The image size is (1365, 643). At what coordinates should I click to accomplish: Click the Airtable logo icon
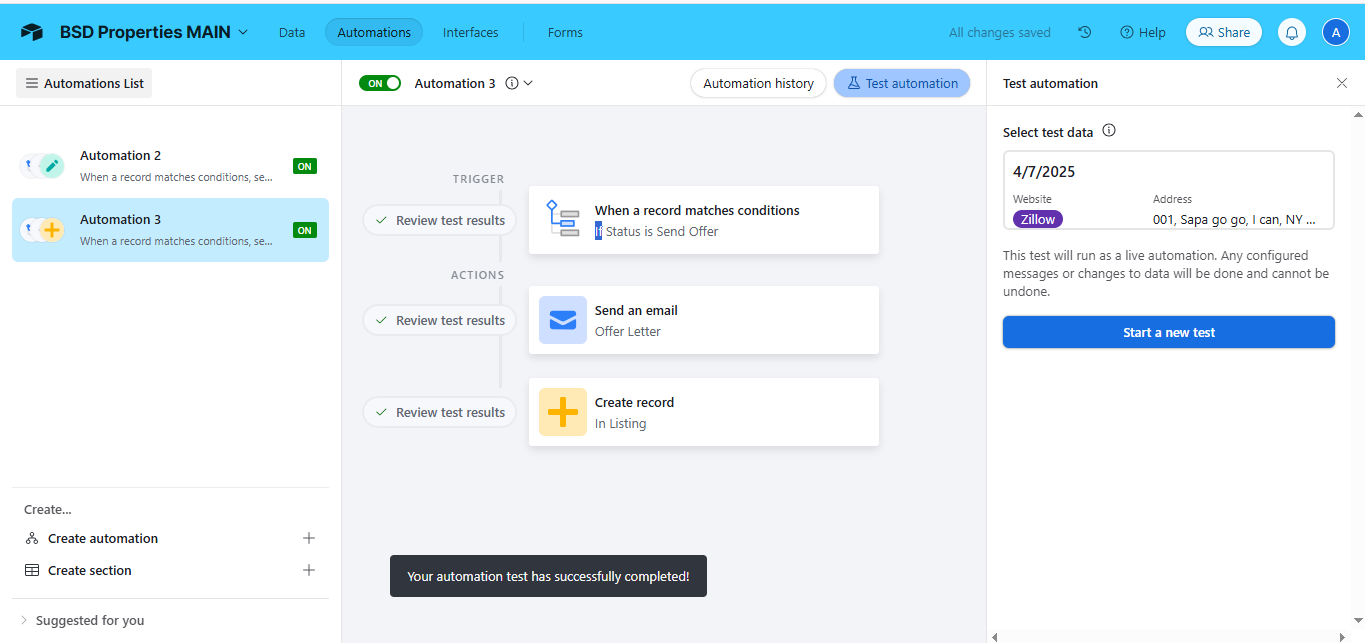[32, 32]
